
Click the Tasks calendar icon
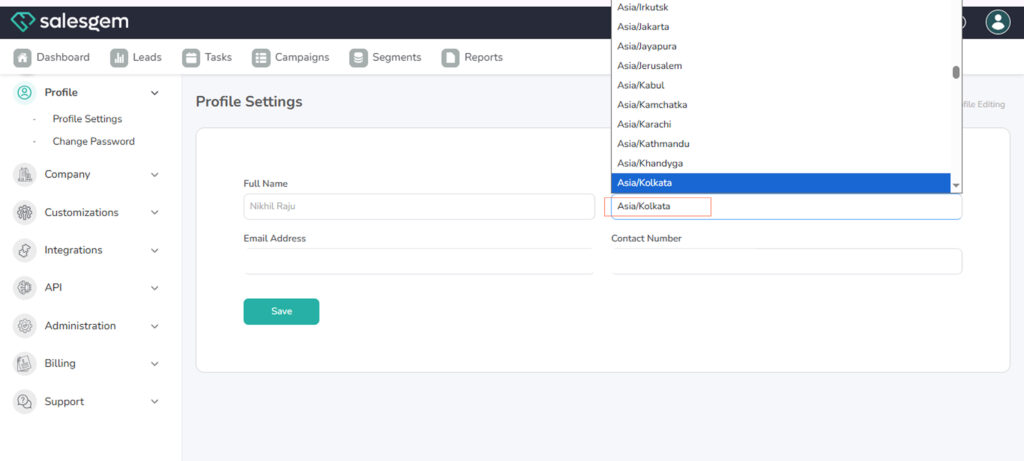tap(191, 58)
